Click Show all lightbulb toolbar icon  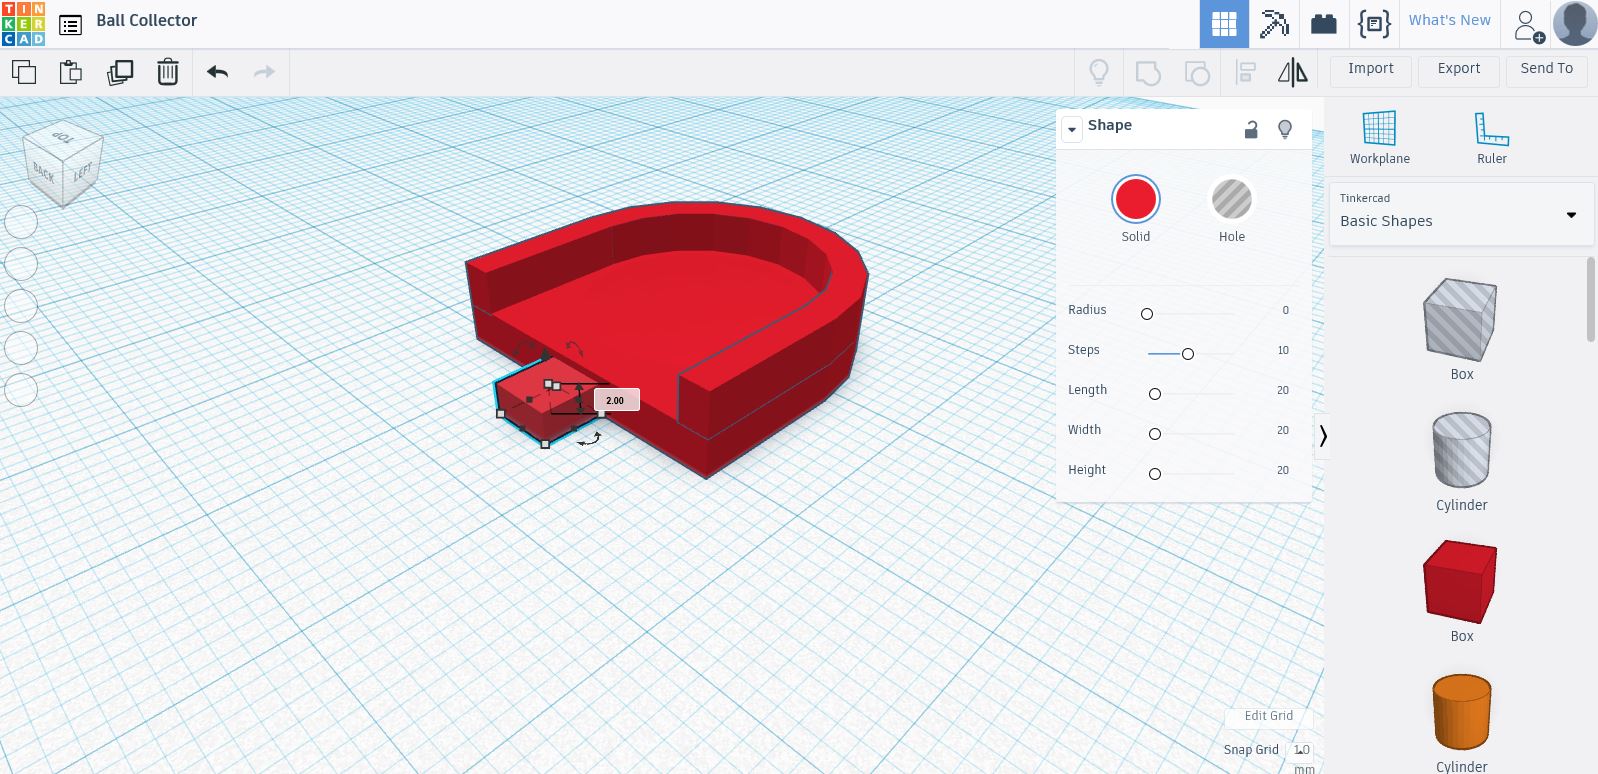(1099, 72)
